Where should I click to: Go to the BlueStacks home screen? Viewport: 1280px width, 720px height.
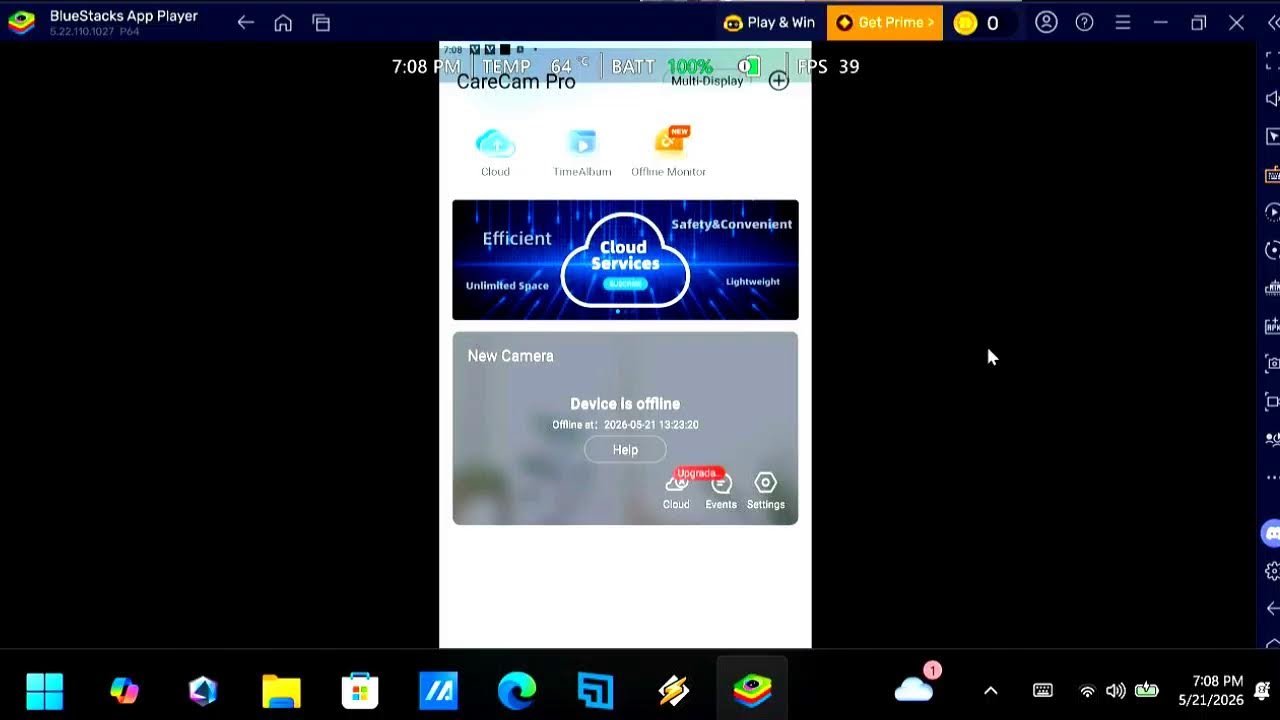pos(283,23)
